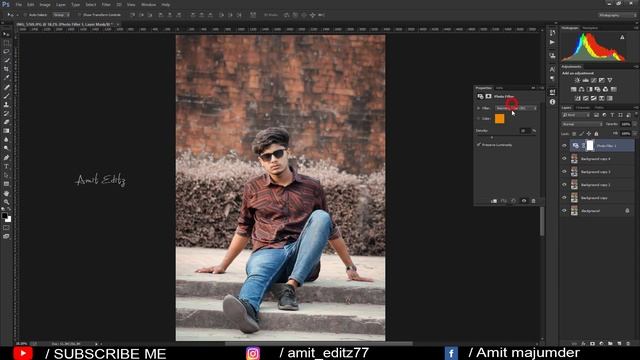
Task: Select the Lasso tool
Action: (x=6, y=52)
